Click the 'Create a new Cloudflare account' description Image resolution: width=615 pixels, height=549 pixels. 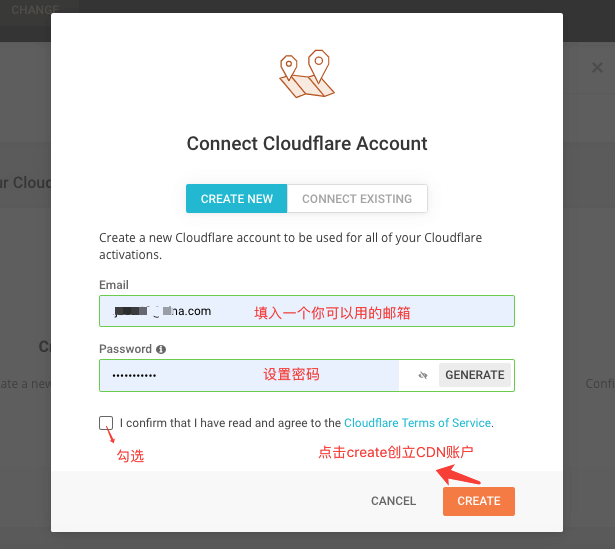point(291,246)
